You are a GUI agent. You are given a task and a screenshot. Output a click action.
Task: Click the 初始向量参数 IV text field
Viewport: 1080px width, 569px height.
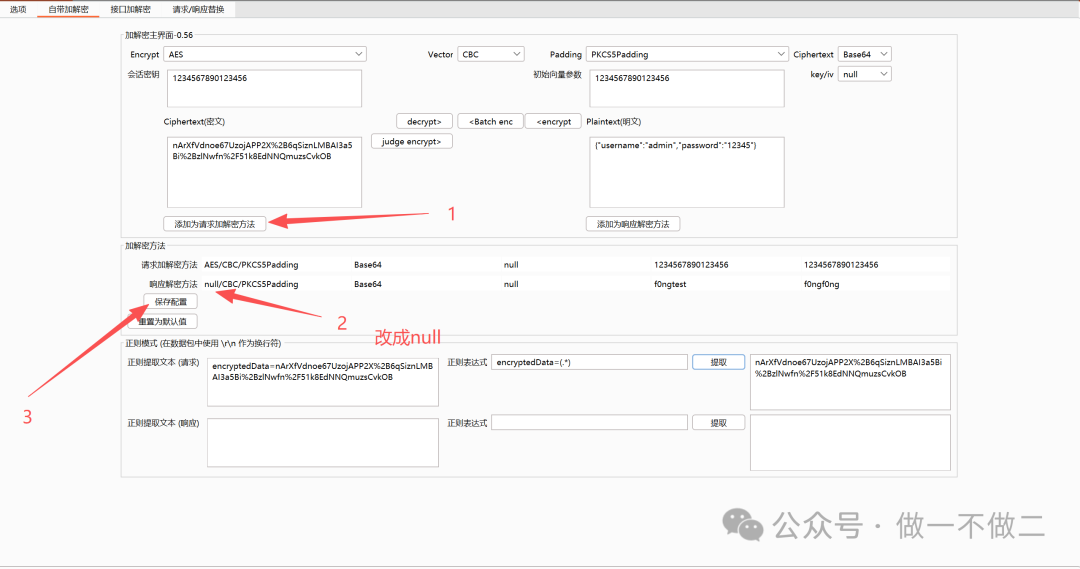point(686,88)
